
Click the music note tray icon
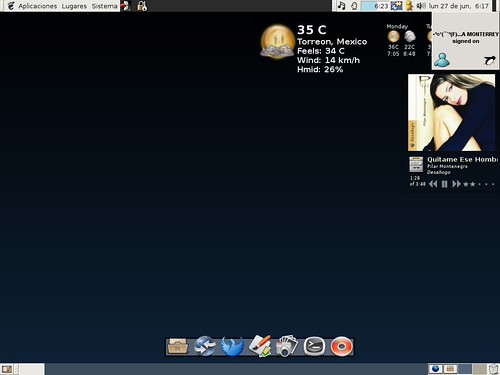pos(341,6)
